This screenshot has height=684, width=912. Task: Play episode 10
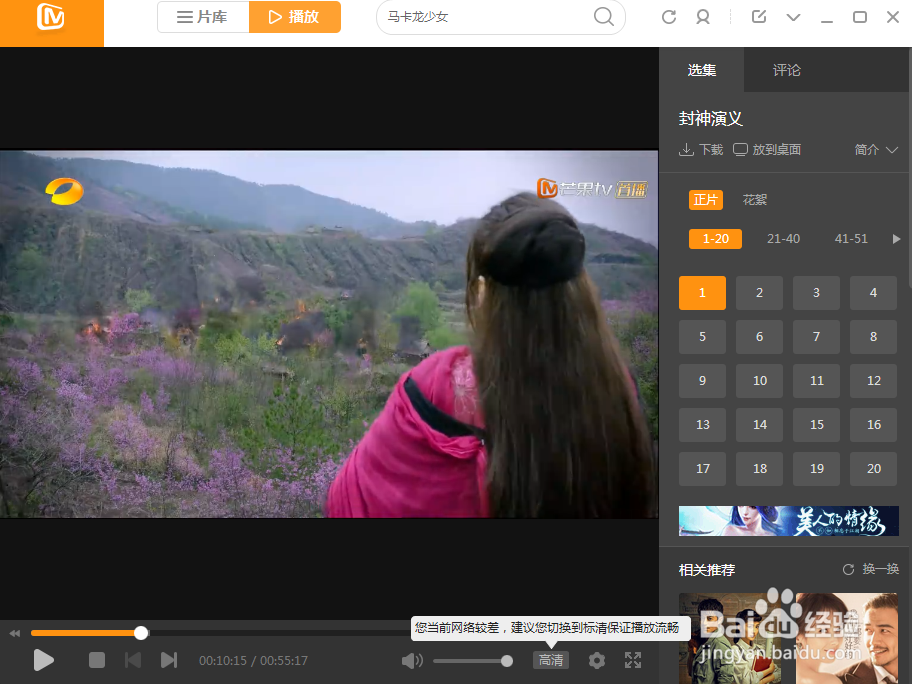[759, 380]
